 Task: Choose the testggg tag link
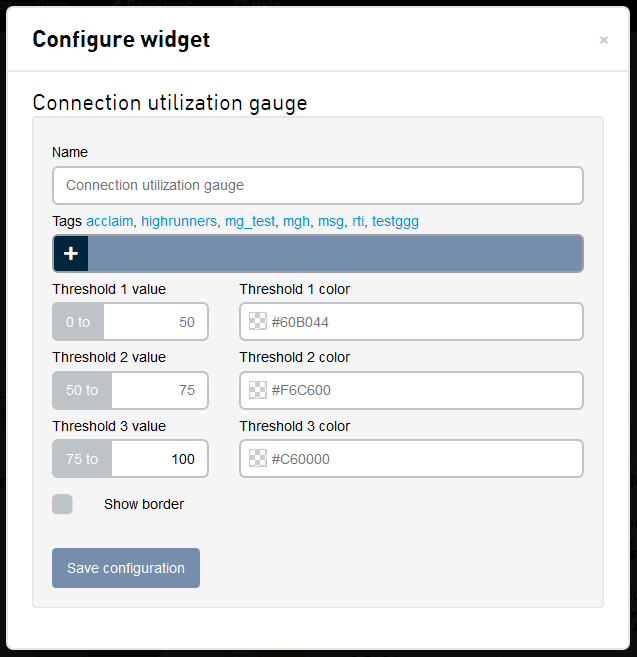(x=402, y=221)
